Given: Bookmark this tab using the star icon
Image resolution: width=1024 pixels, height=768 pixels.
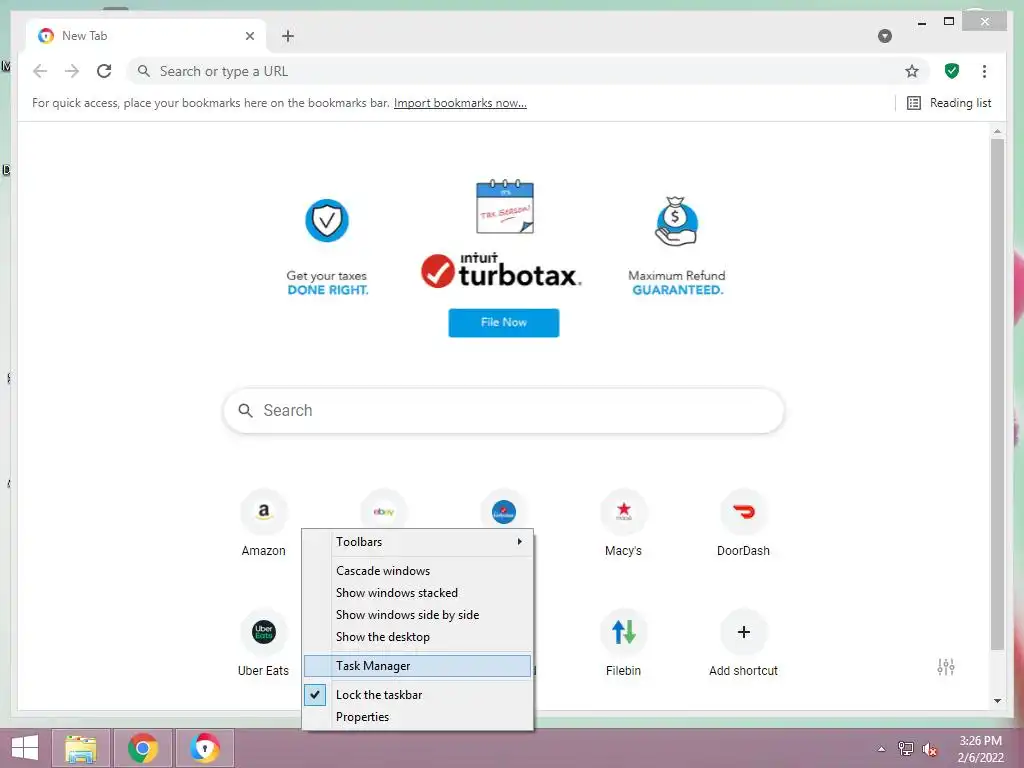Looking at the screenshot, I should coord(912,71).
